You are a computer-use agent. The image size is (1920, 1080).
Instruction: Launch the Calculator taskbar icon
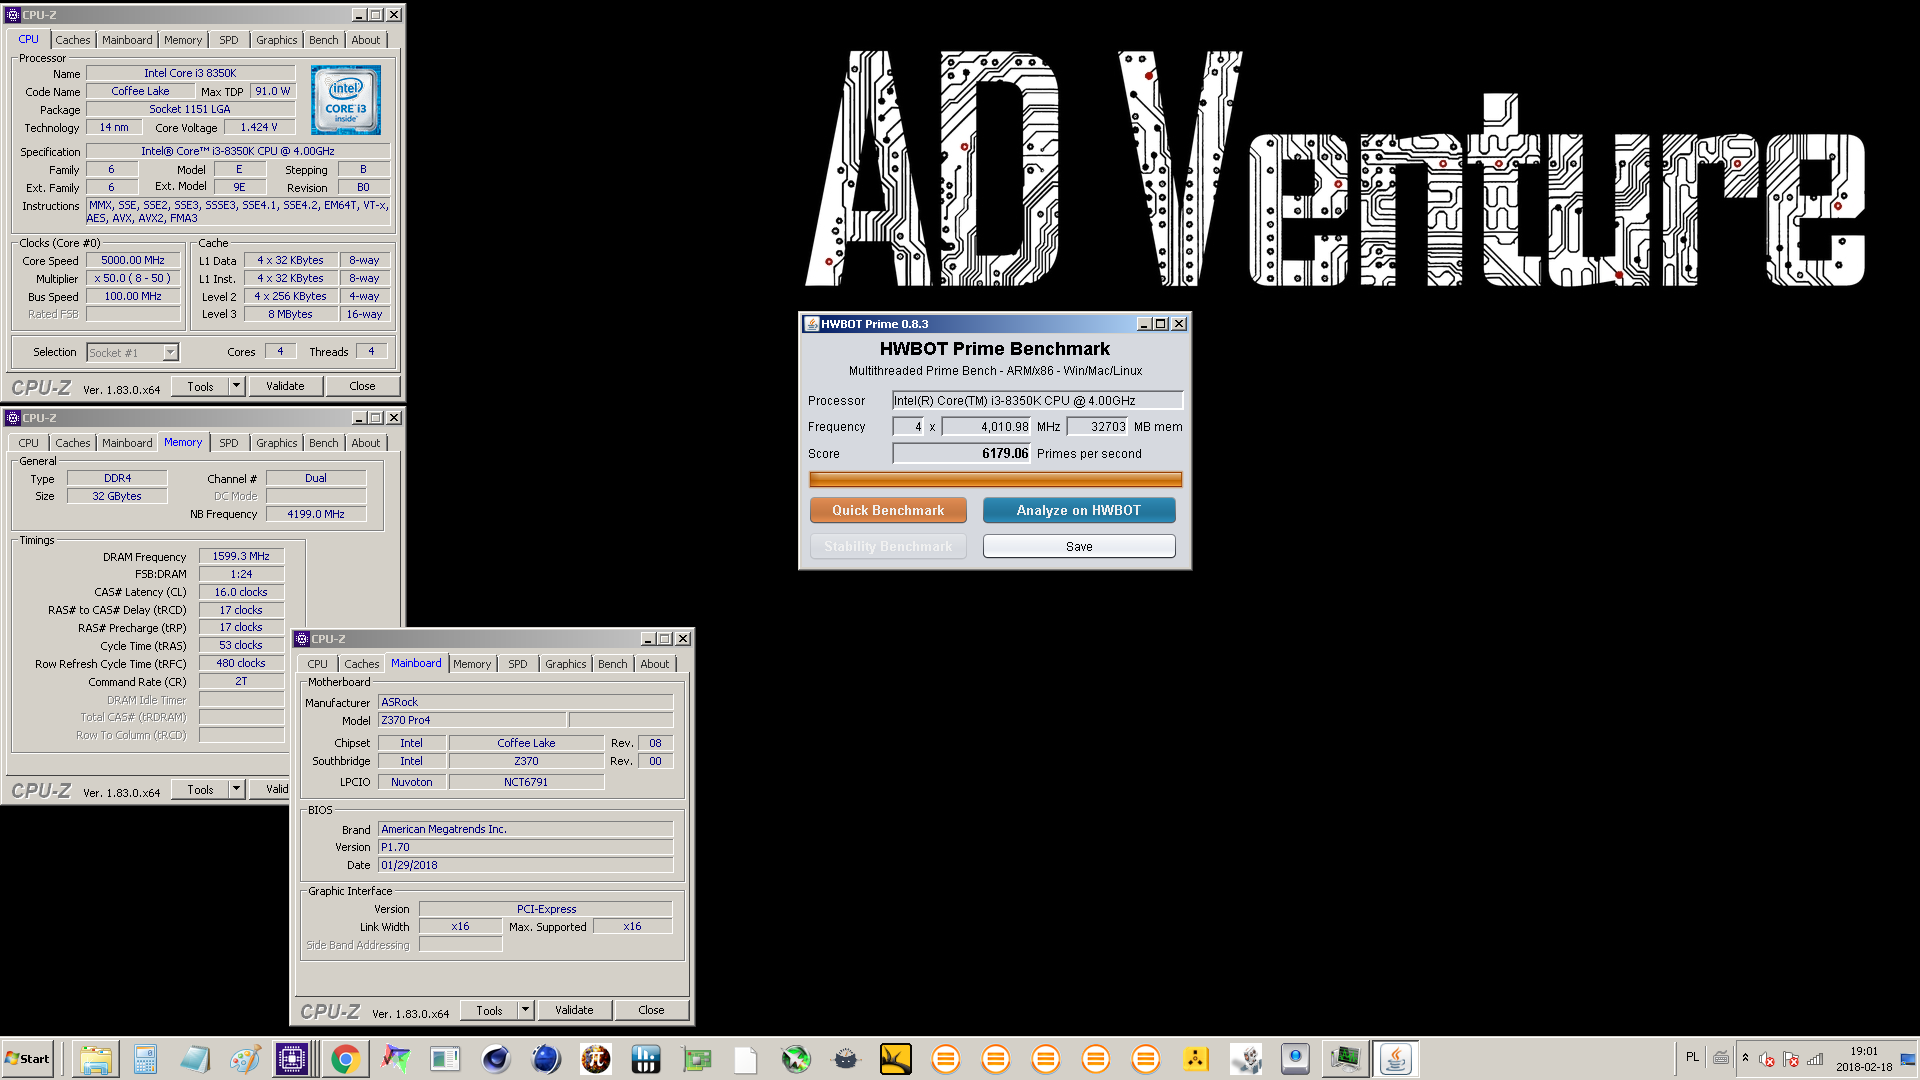[145, 1059]
